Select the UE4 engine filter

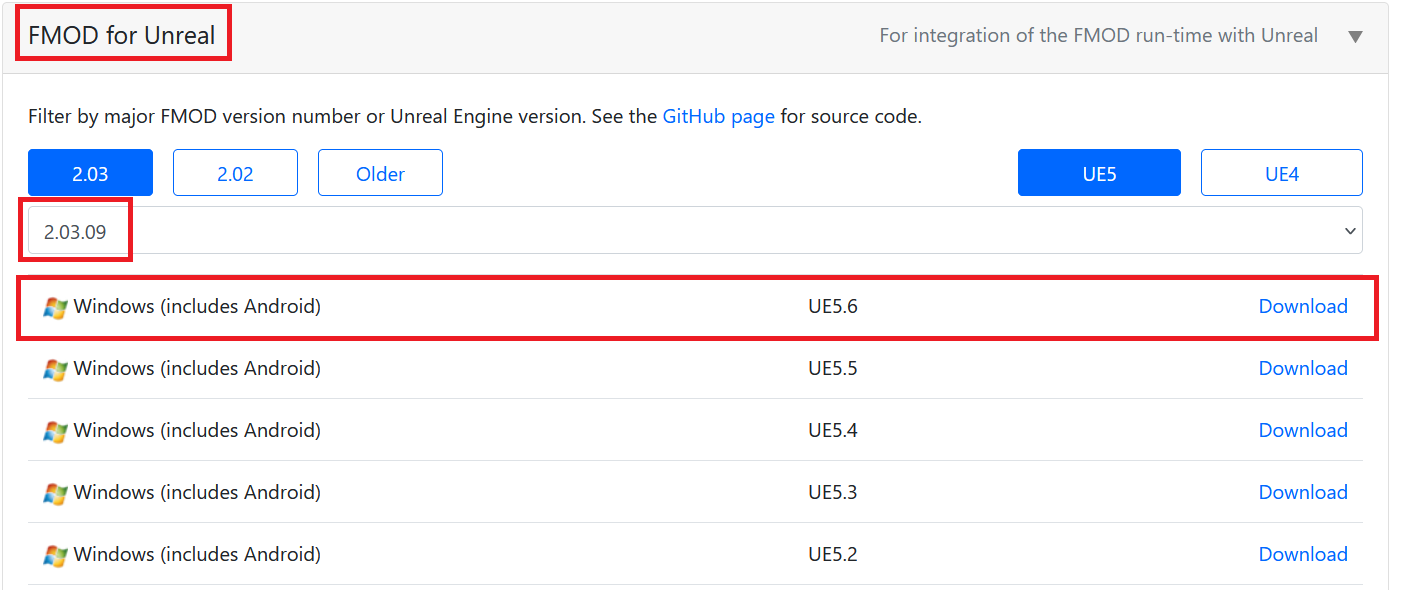1281,173
